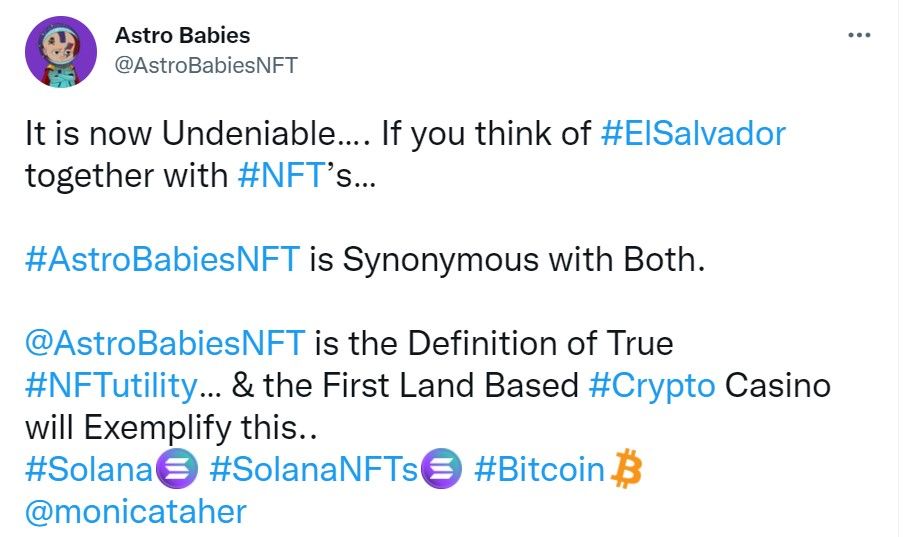907x537 pixels.
Task: Click the #SolanaNFTs hashtag
Action: [314, 469]
